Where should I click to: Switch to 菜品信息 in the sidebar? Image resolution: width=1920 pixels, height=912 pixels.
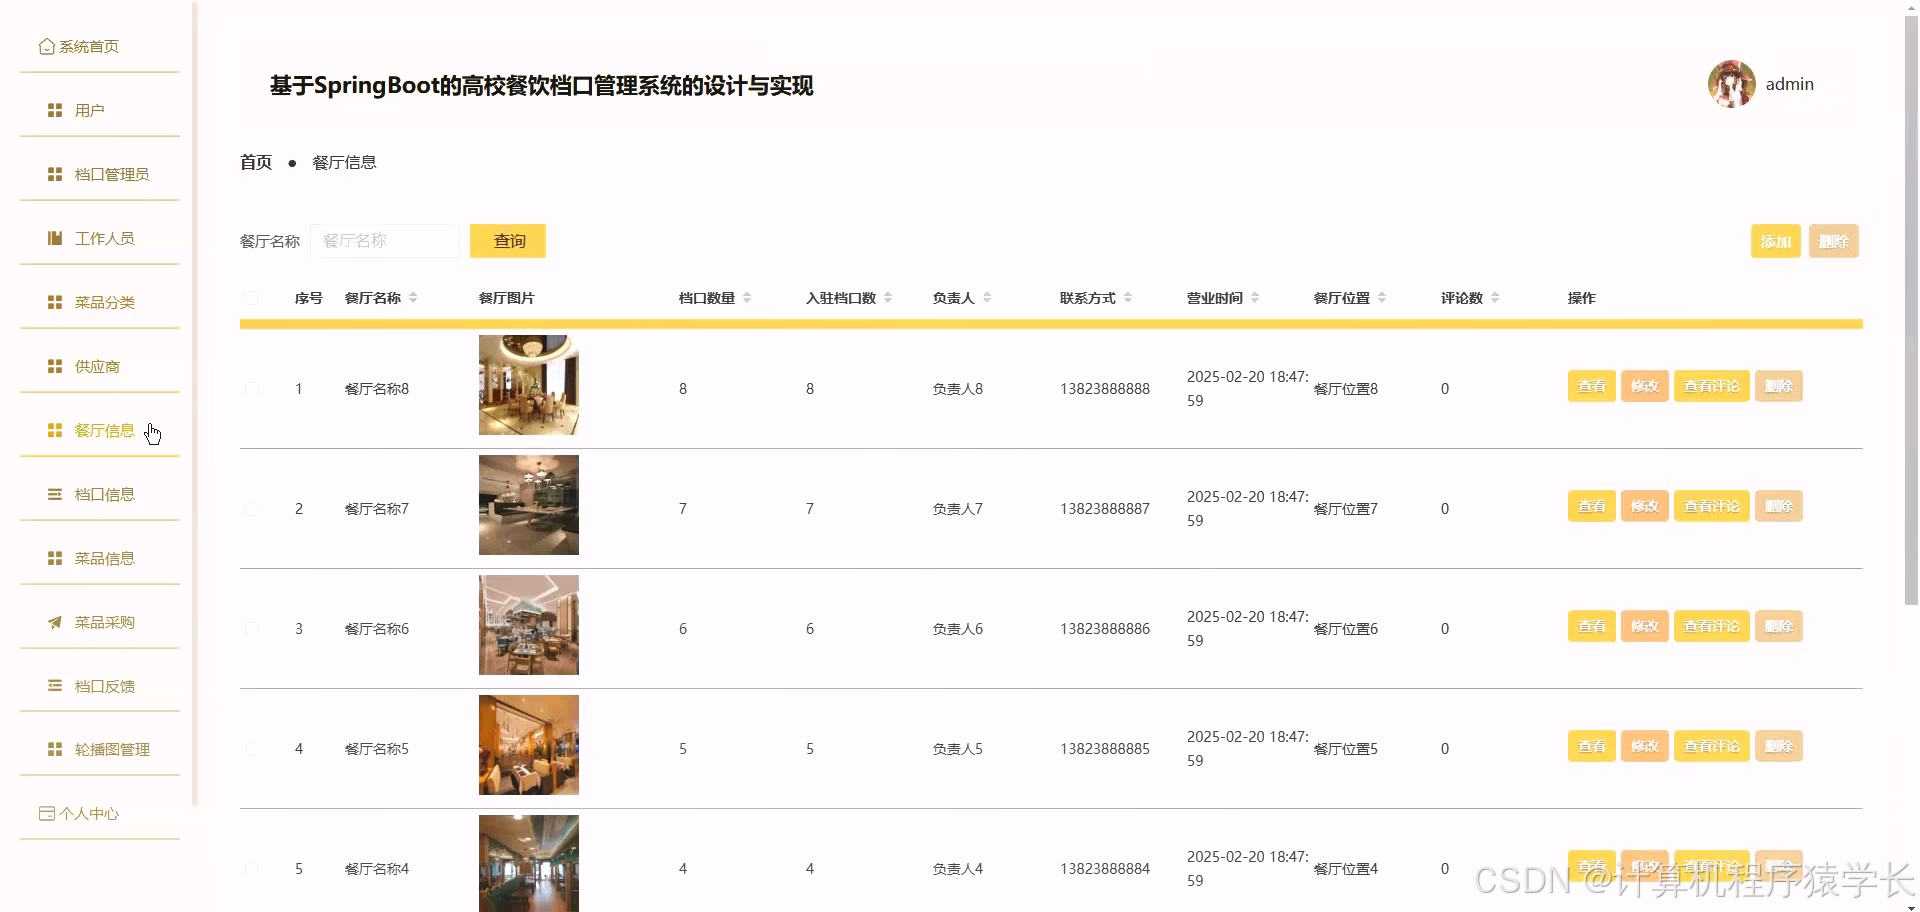click(106, 558)
